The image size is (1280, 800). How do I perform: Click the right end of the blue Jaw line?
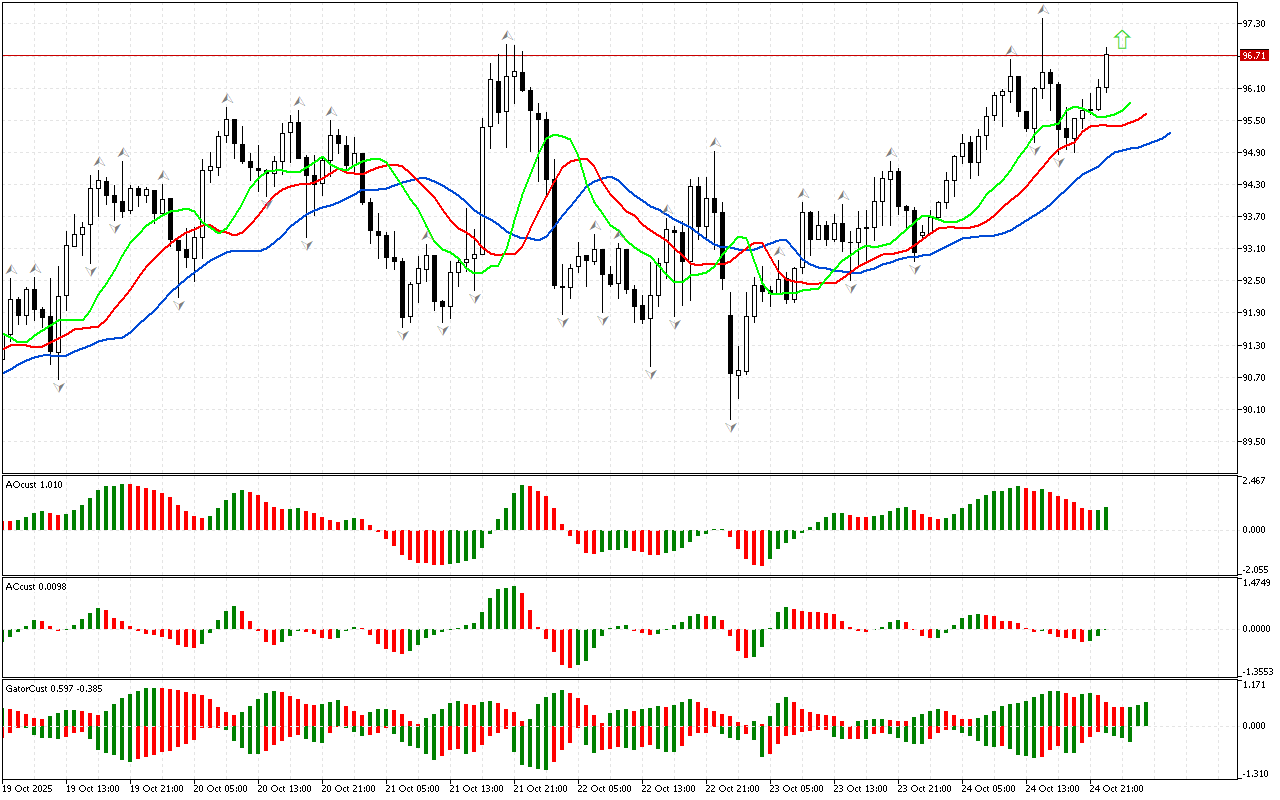coord(1169,133)
